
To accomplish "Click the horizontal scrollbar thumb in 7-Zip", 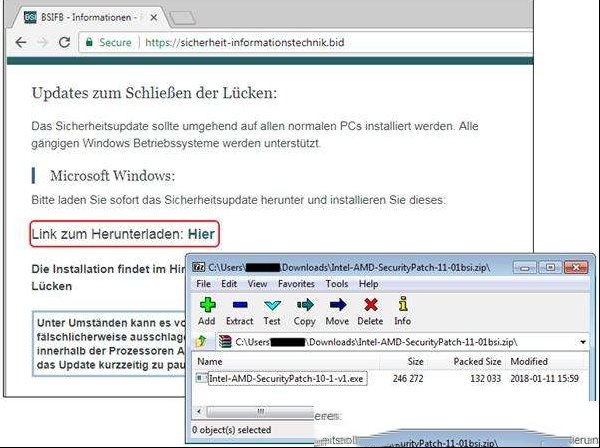I will point(260,412).
